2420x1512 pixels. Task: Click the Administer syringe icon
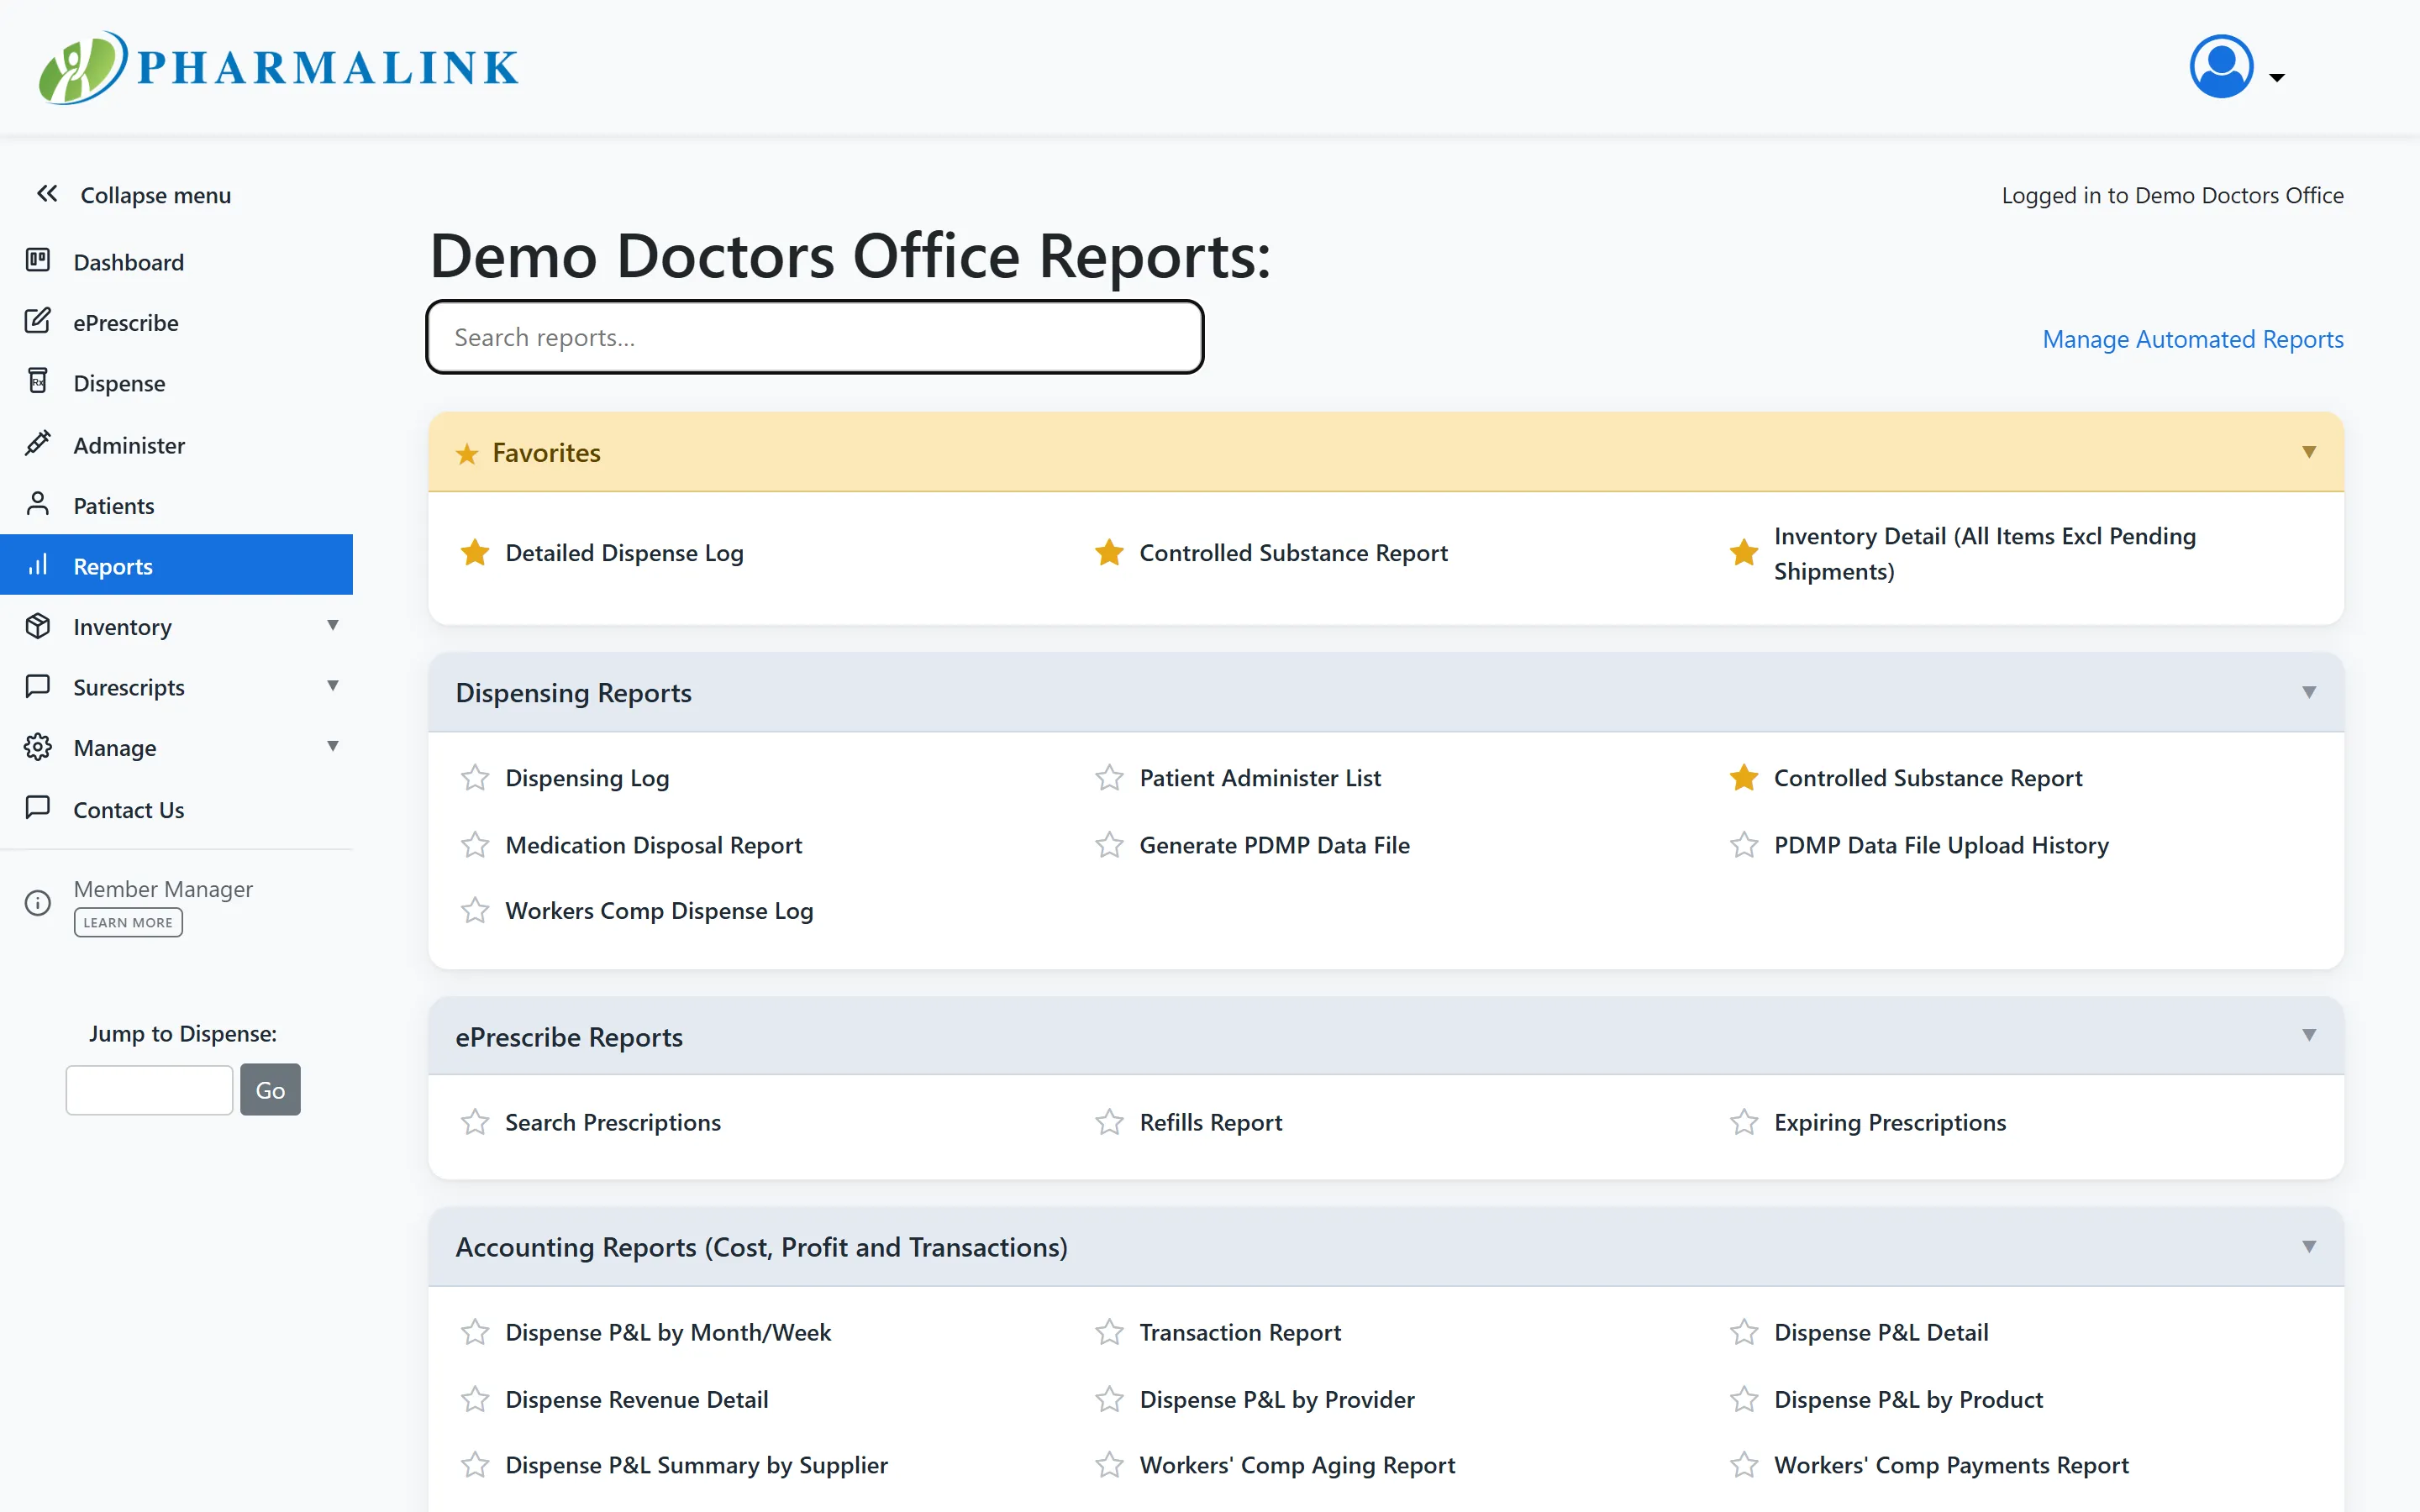38,443
